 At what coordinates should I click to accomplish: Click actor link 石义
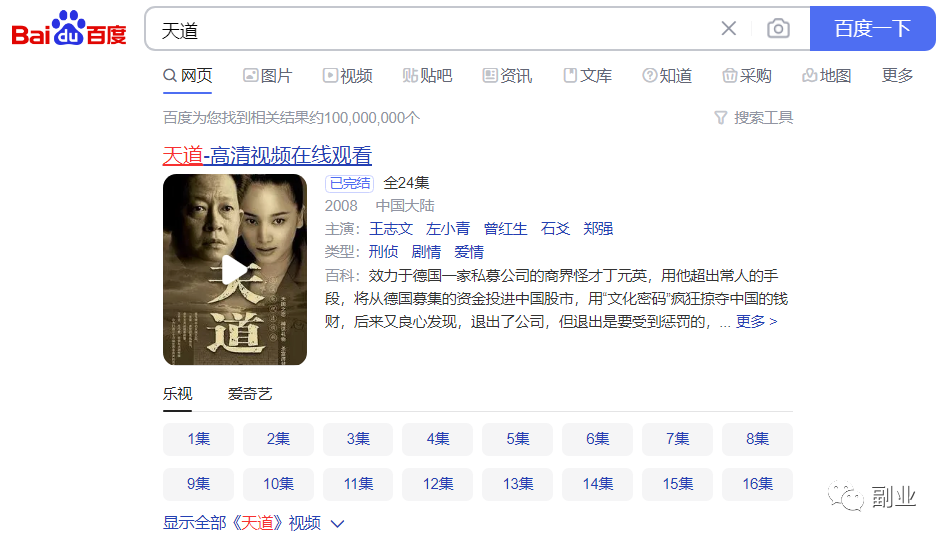[555, 229]
